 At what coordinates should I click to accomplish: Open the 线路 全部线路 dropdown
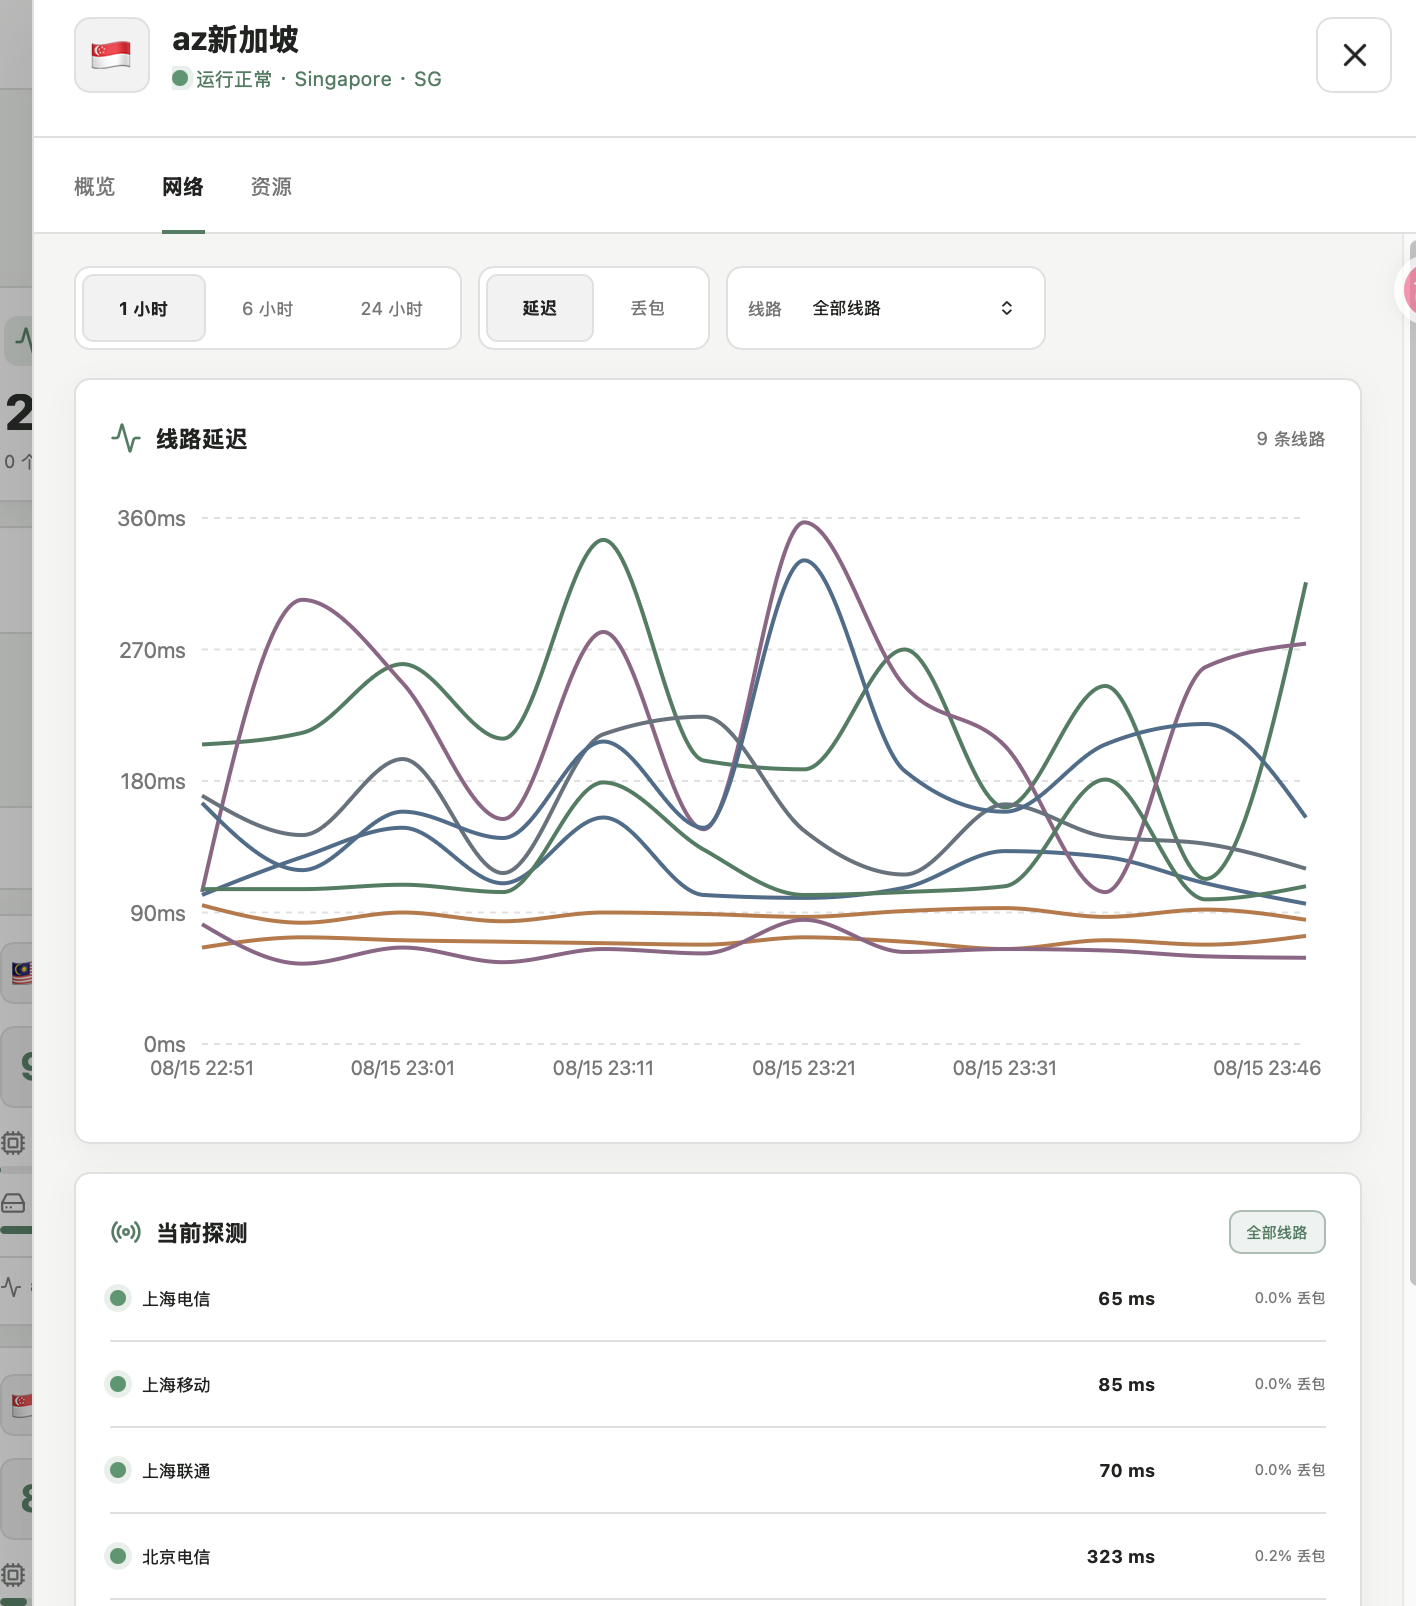point(886,308)
